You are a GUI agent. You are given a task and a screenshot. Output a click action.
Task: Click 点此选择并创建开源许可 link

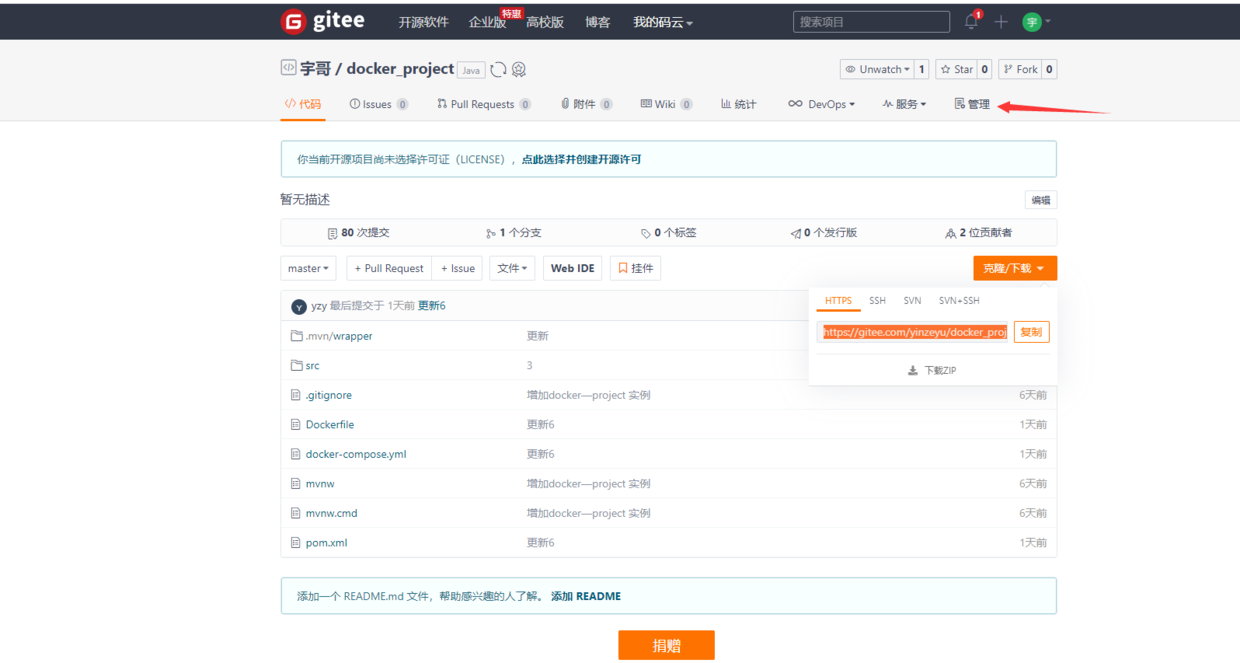click(581, 159)
